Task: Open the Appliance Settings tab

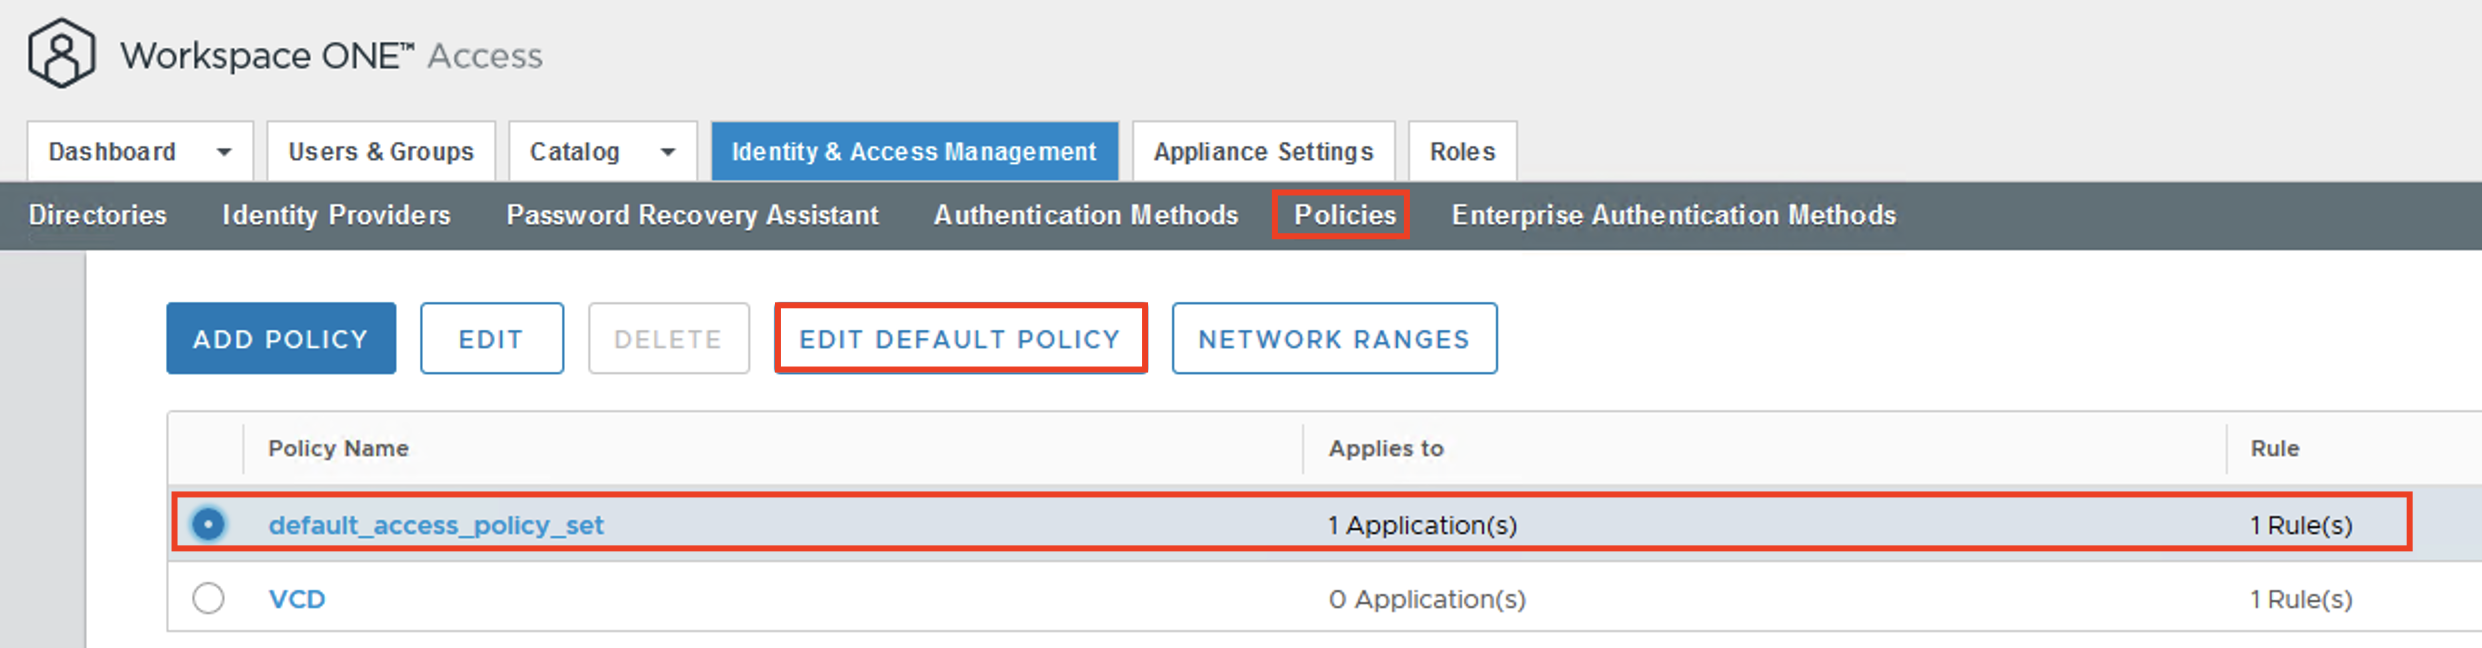Action: point(1263,152)
